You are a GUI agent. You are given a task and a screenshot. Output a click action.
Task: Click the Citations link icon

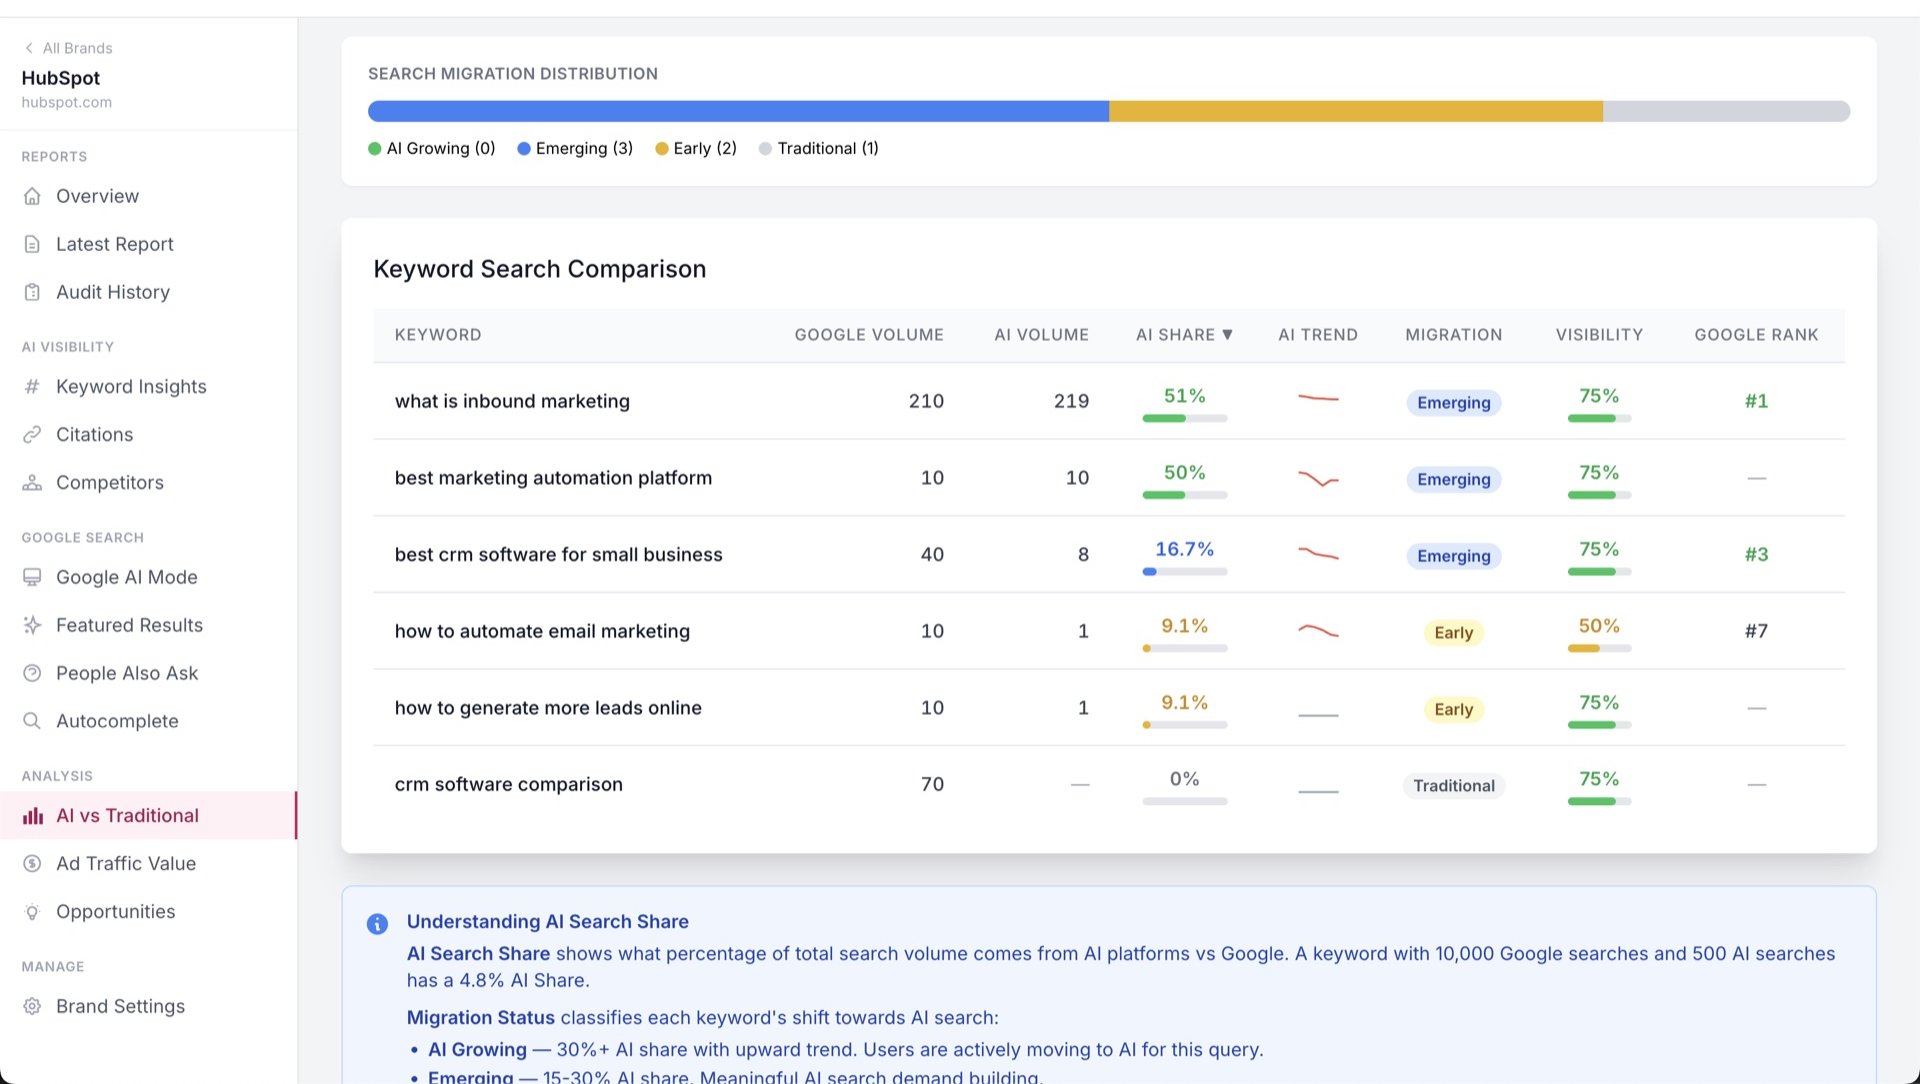coord(32,434)
